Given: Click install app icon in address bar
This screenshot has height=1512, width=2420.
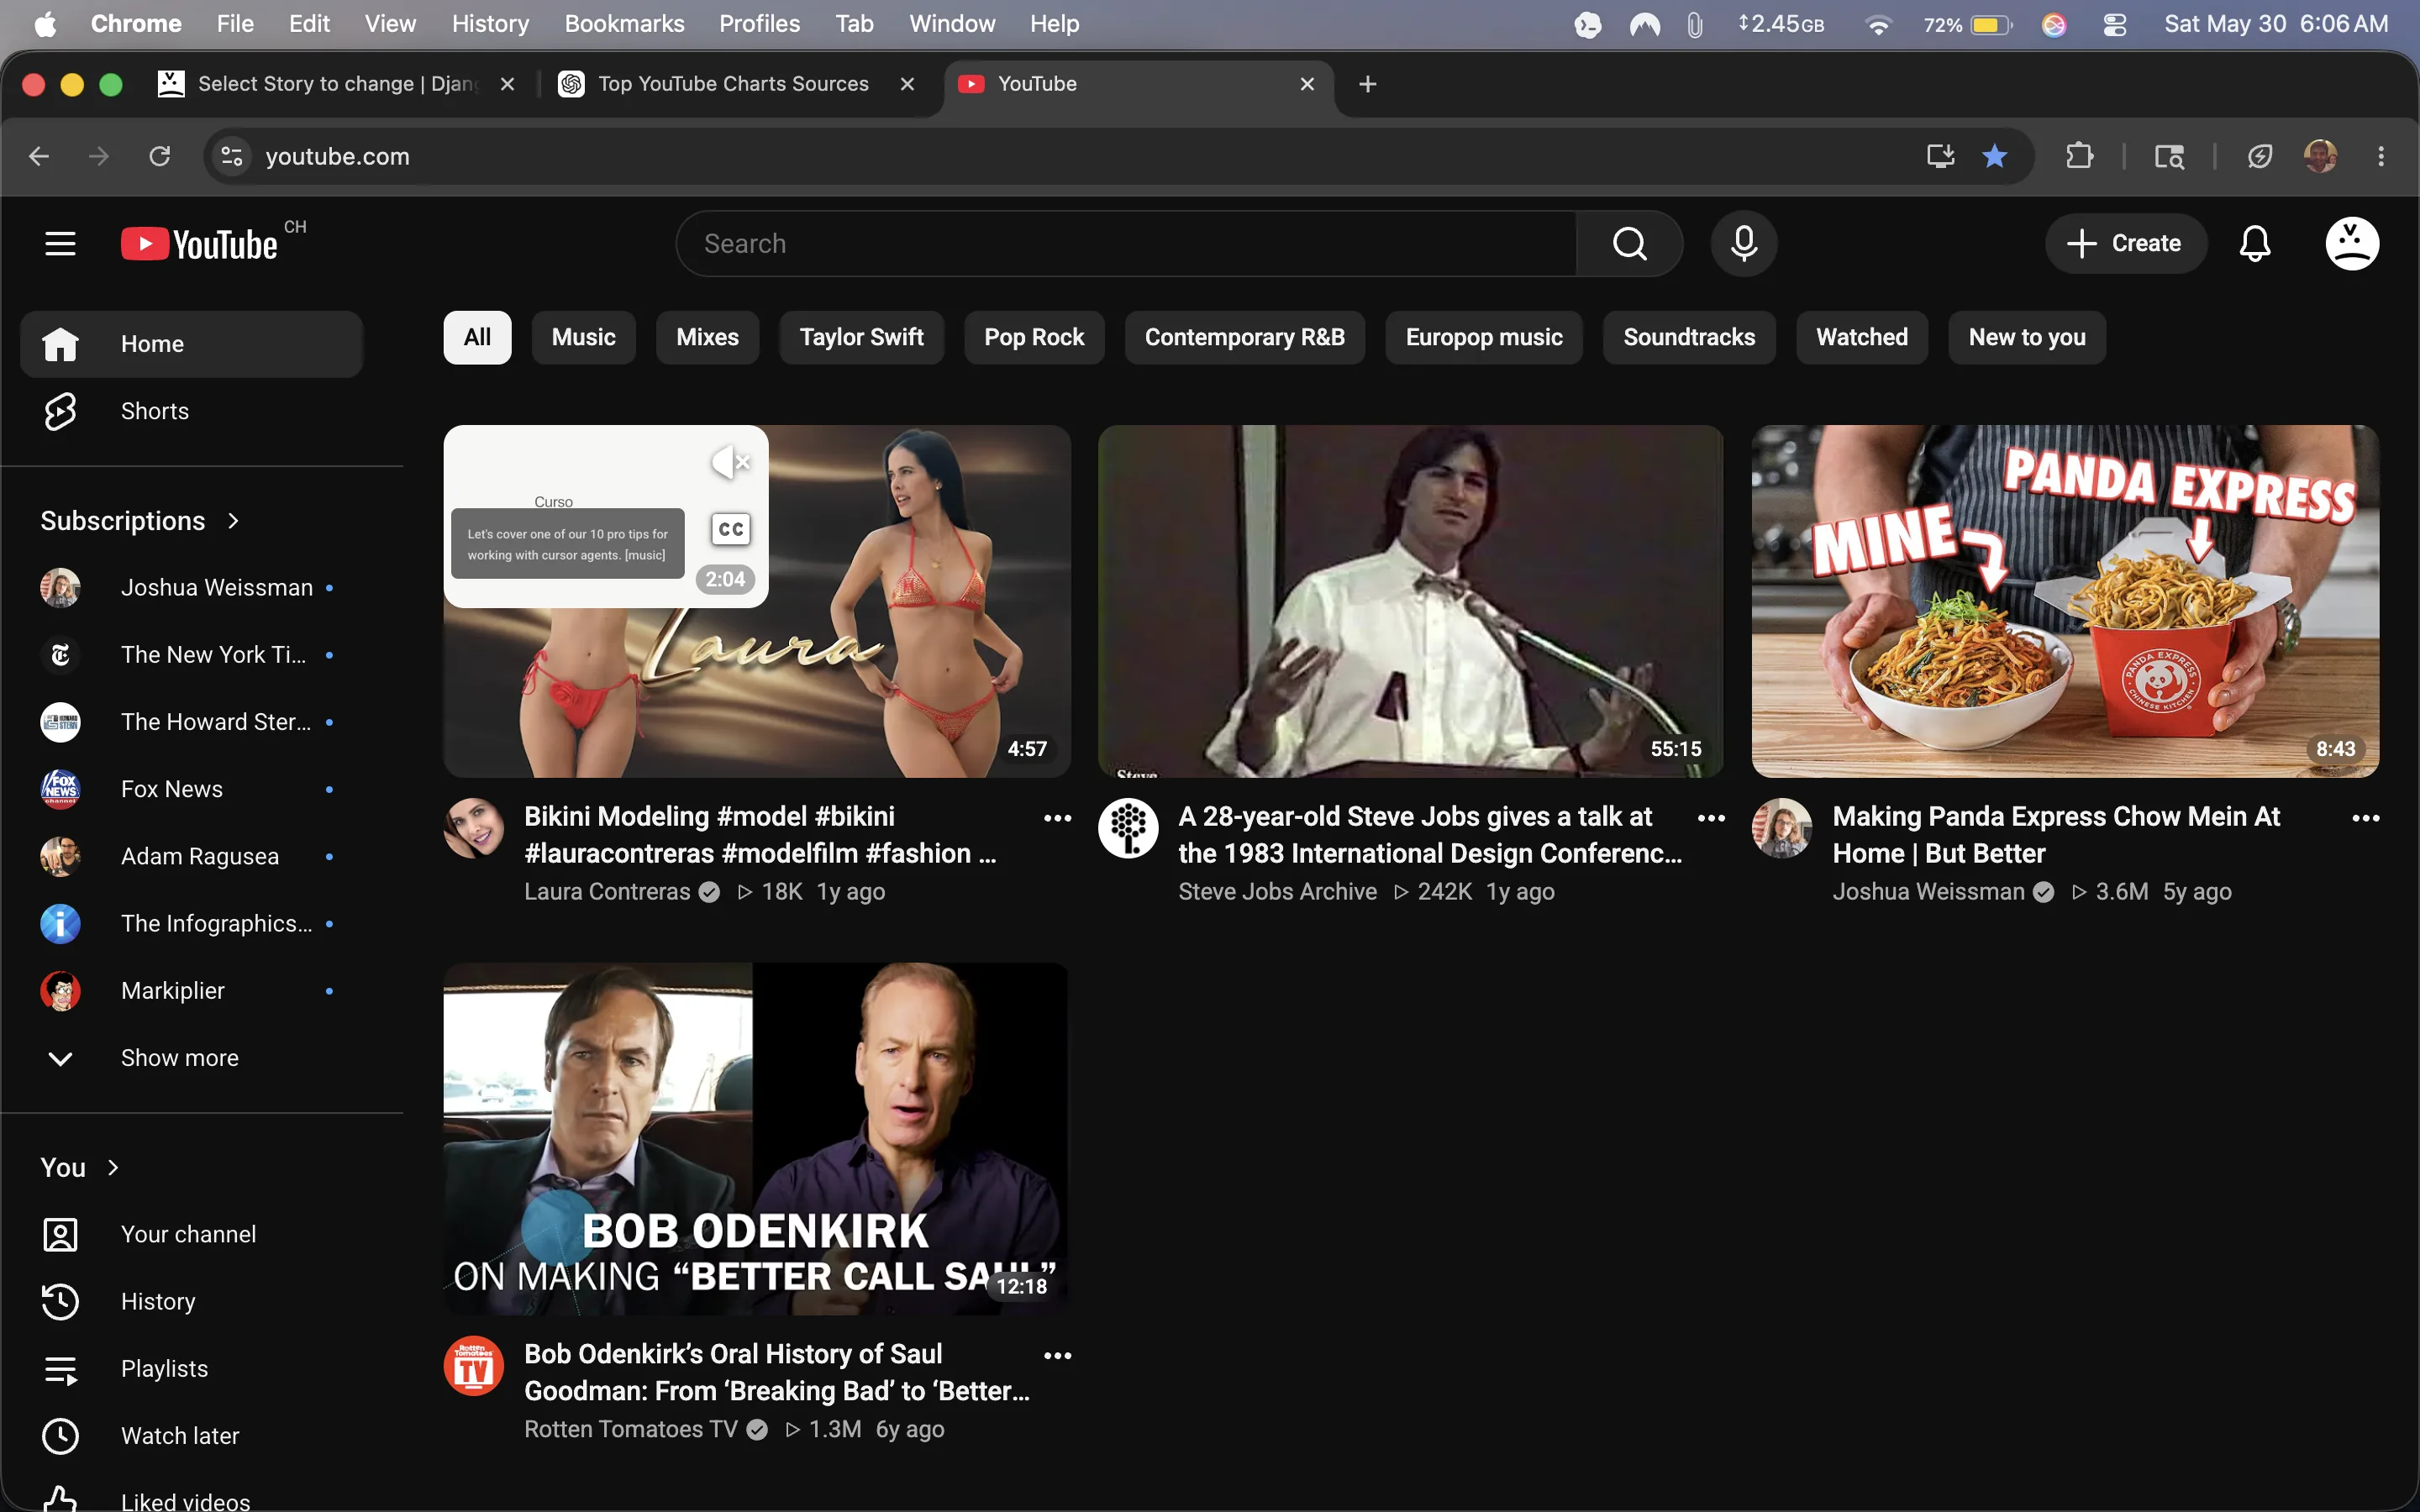Looking at the screenshot, I should point(1940,156).
